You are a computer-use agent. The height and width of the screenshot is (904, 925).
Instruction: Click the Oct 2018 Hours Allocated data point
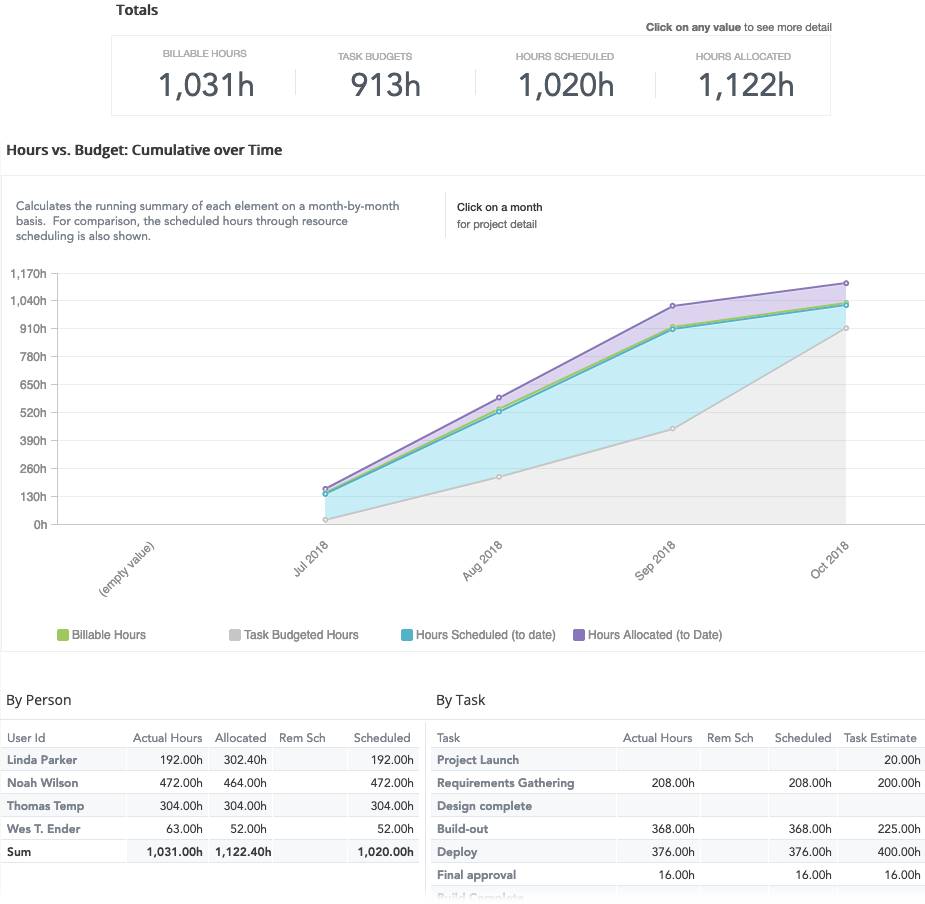click(846, 283)
